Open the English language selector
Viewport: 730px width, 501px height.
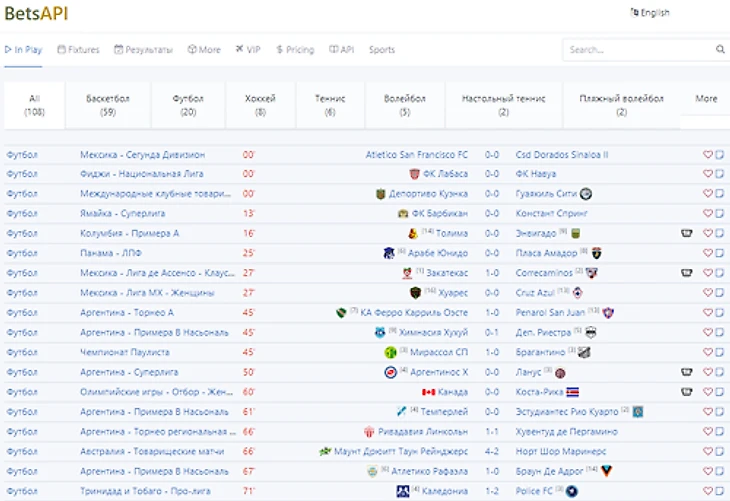[x=650, y=13]
